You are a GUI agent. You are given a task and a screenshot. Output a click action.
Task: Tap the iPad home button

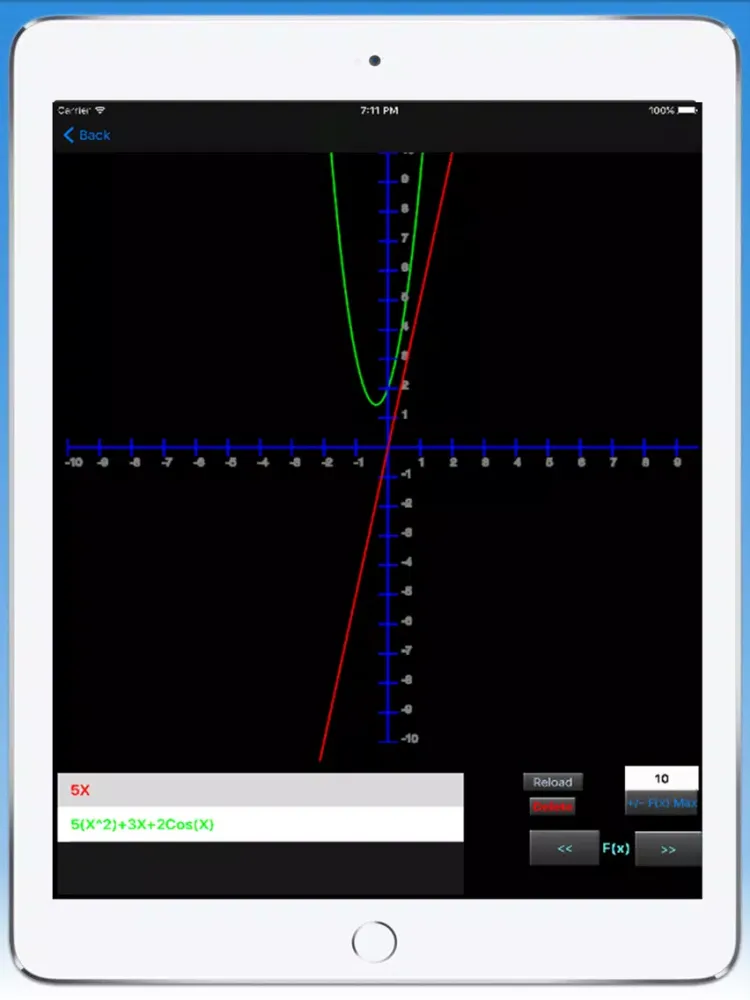[374, 942]
